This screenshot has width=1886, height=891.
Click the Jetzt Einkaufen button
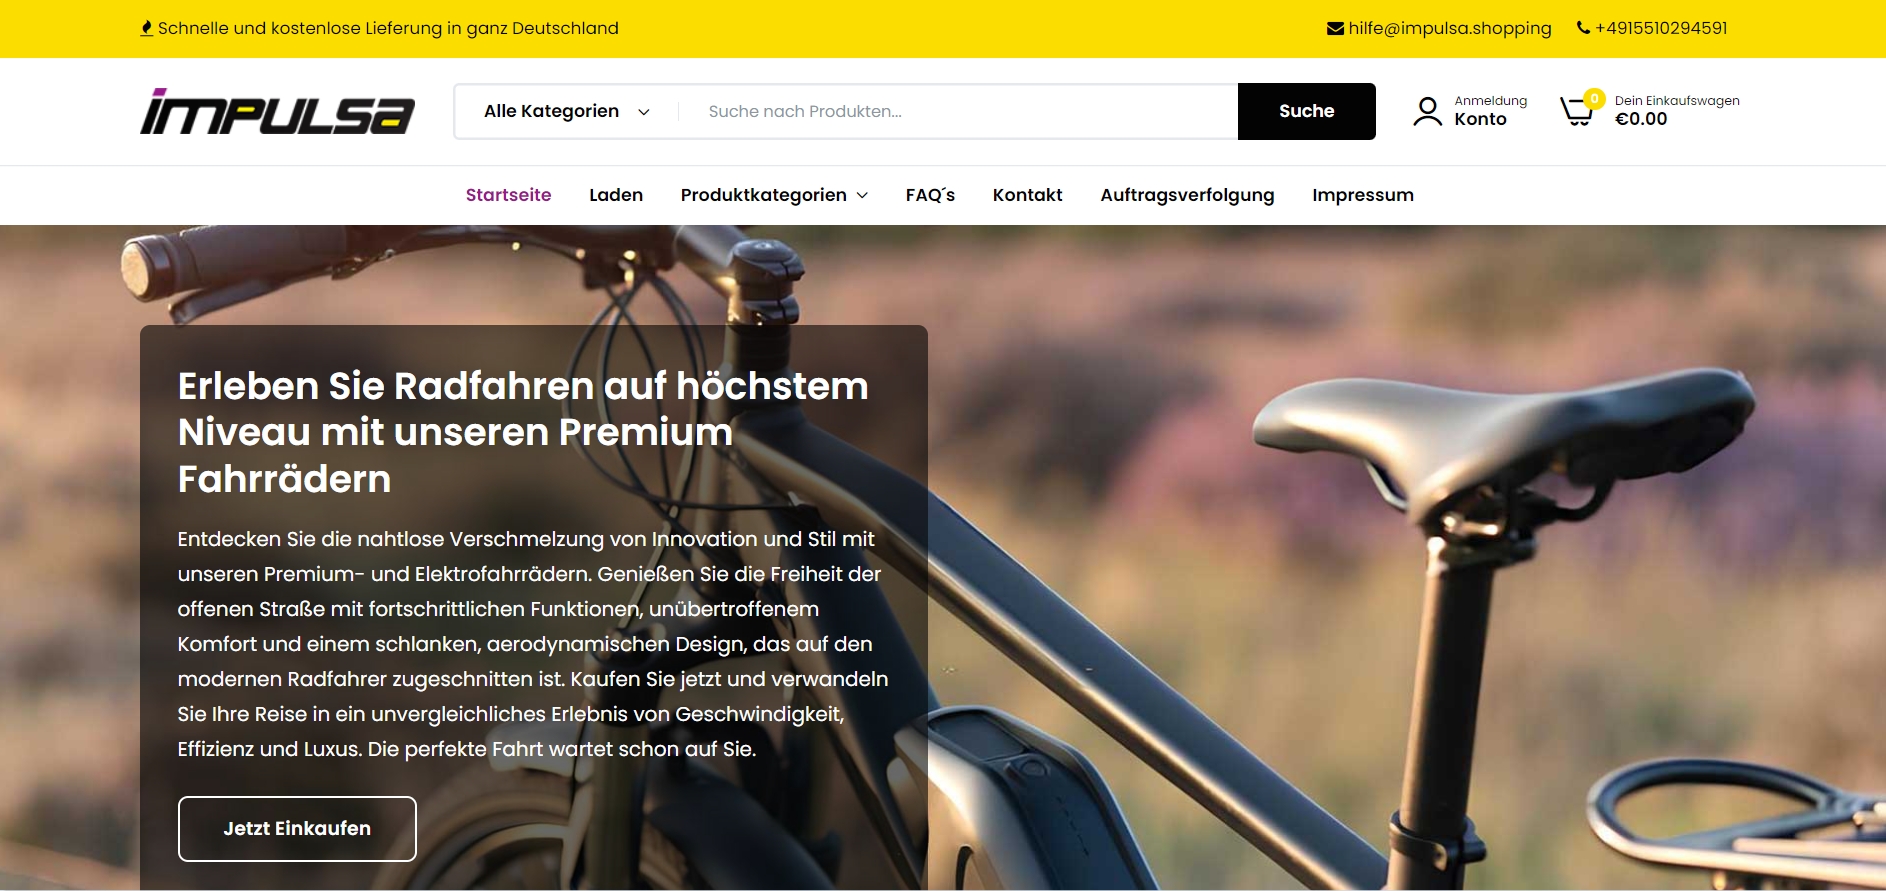297,829
